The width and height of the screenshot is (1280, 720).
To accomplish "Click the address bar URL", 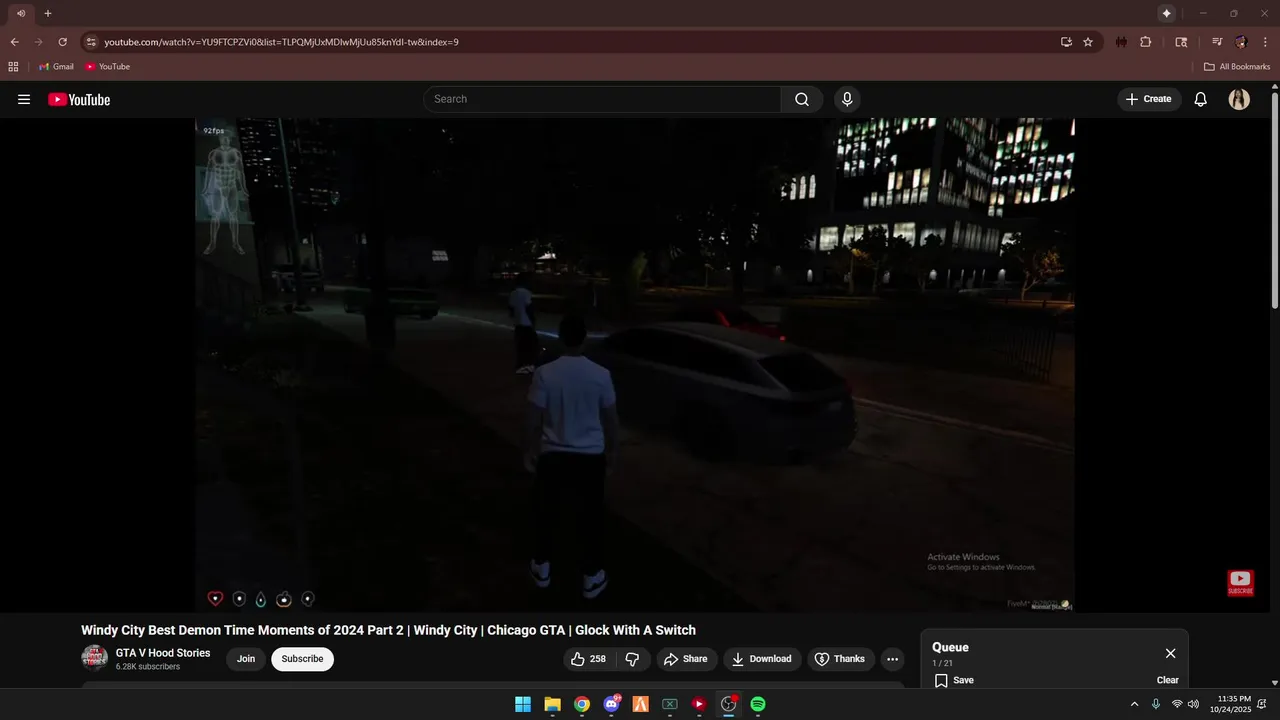I will pyautogui.click(x=281, y=42).
